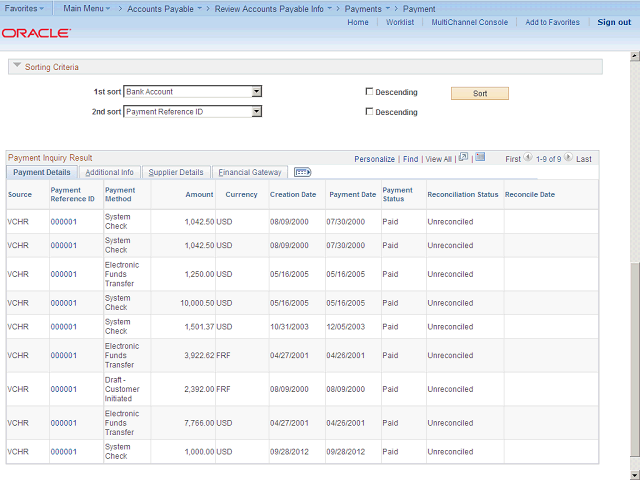Open the 1st sort Bank Account dropdown

(256, 92)
